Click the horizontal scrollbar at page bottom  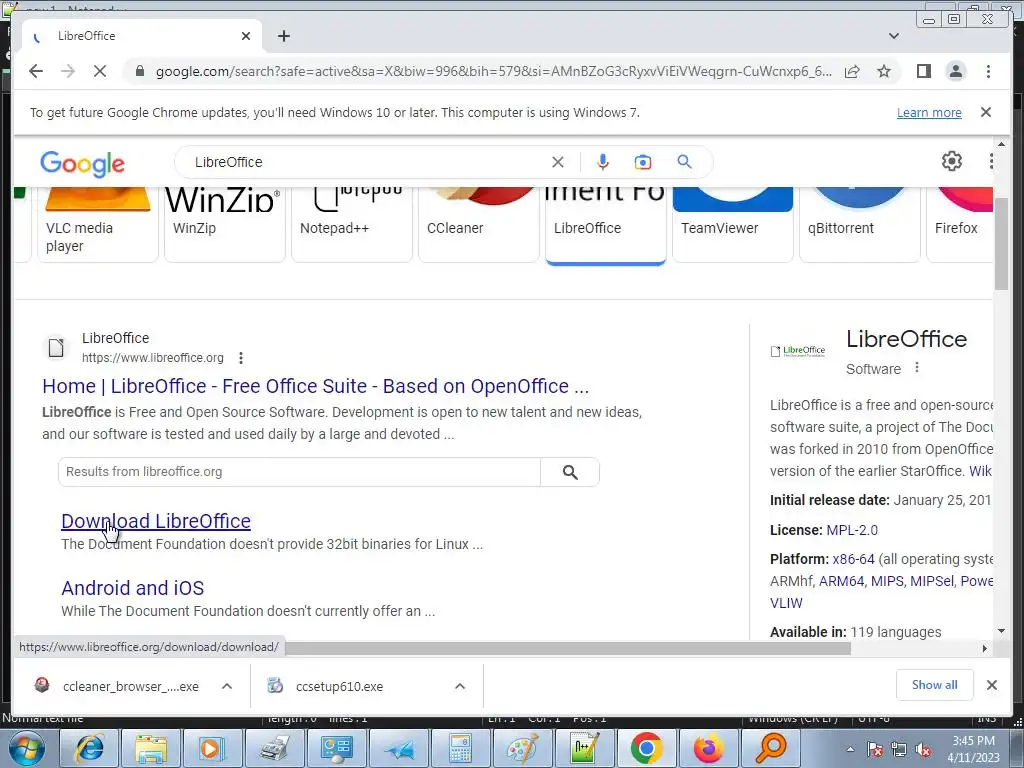(x=568, y=648)
